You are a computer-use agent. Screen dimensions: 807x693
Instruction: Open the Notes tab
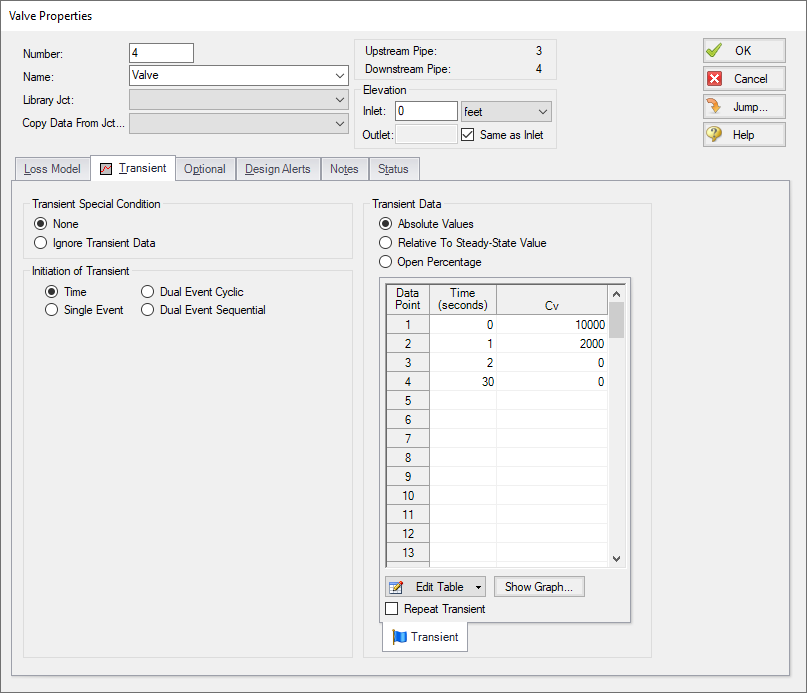[344, 168]
